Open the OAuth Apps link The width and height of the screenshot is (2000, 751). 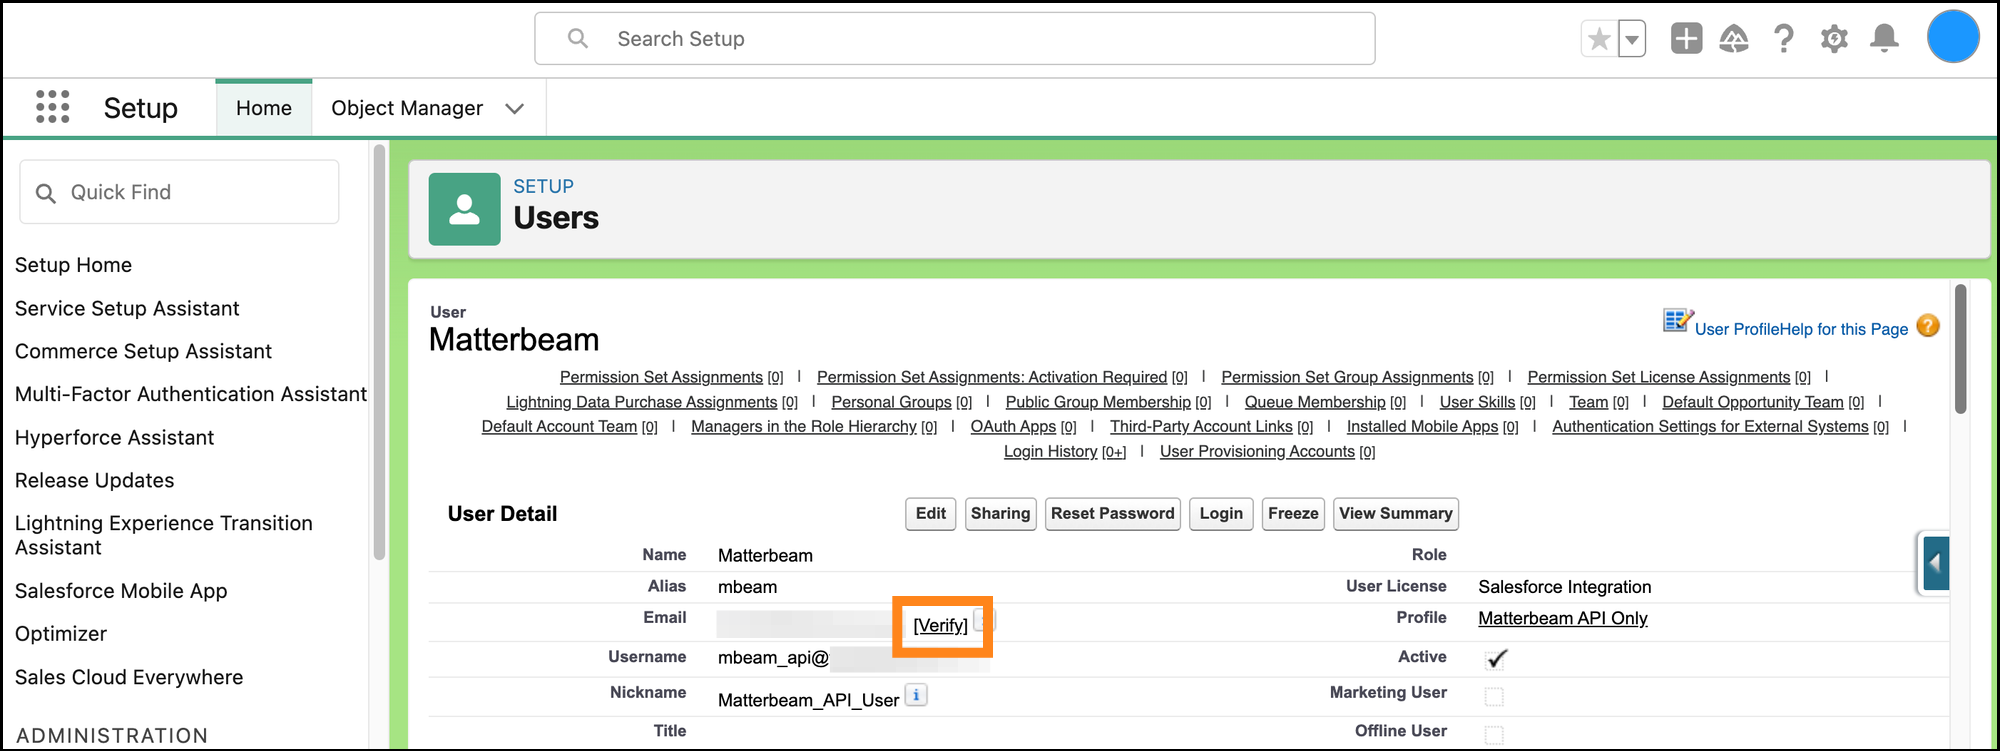(x=1013, y=427)
